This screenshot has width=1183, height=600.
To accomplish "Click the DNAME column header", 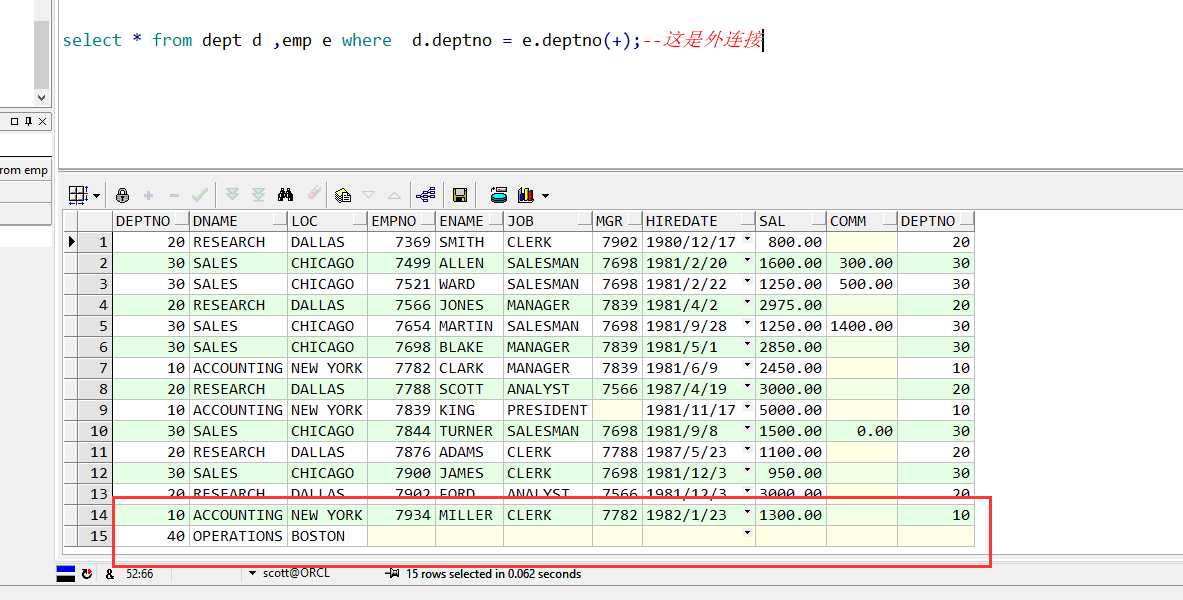I will (x=238, y=221).
